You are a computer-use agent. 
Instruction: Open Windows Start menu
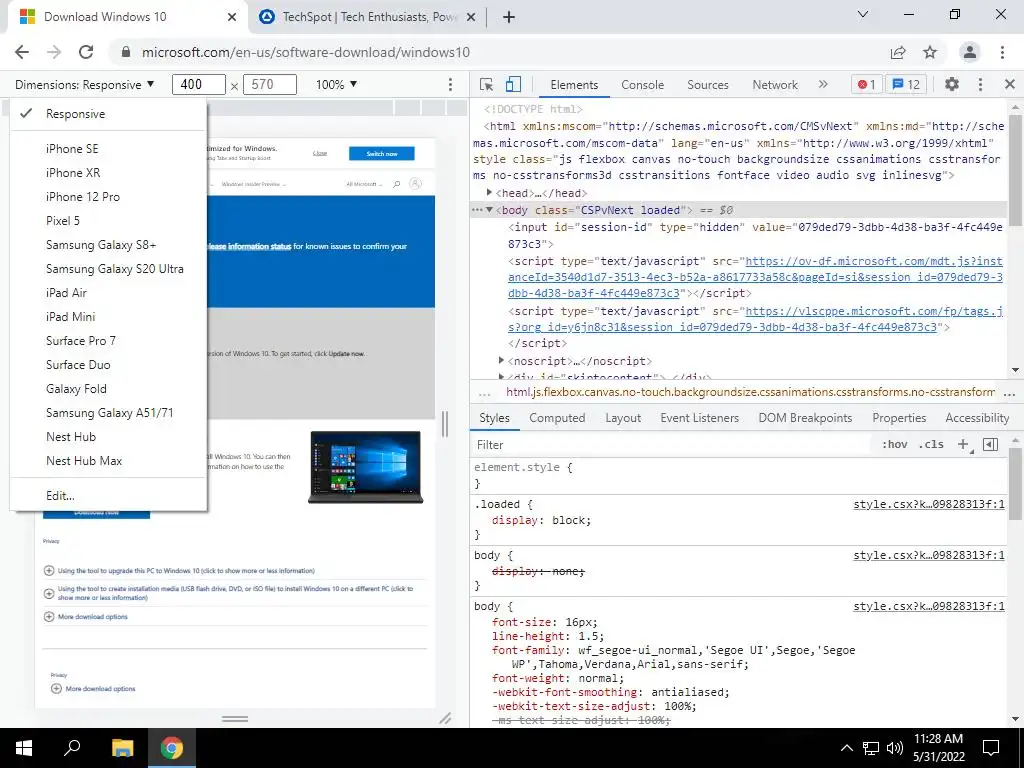(24, 748)
